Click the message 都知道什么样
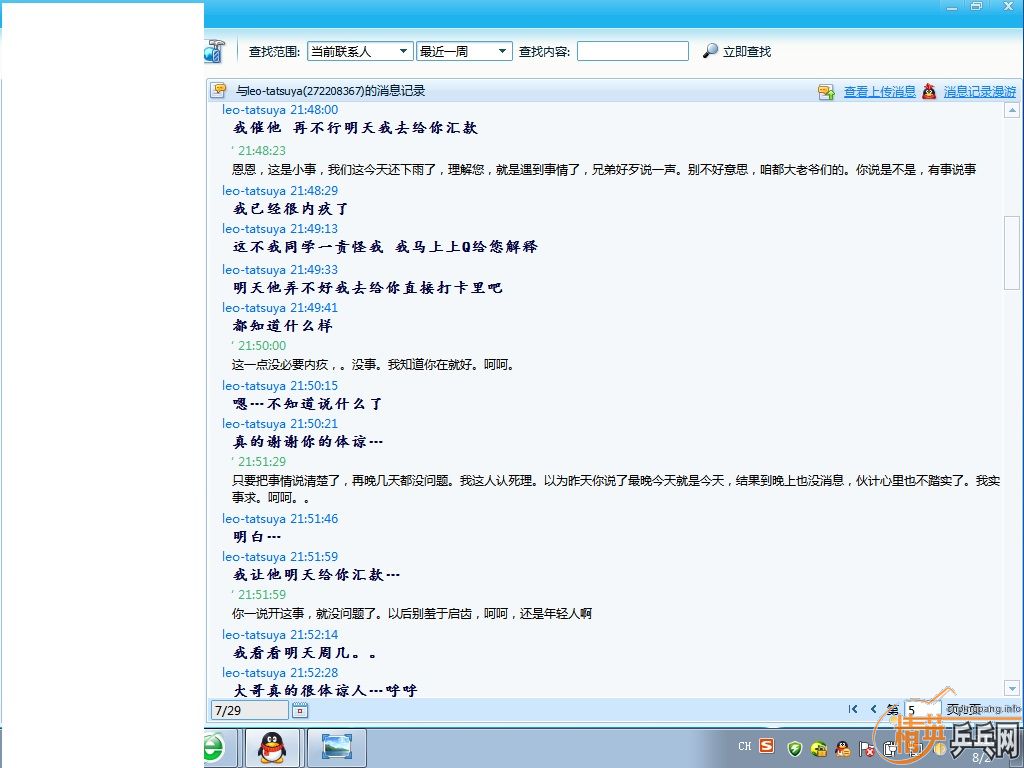1024x768 pixels. click(x=283, y=325)
